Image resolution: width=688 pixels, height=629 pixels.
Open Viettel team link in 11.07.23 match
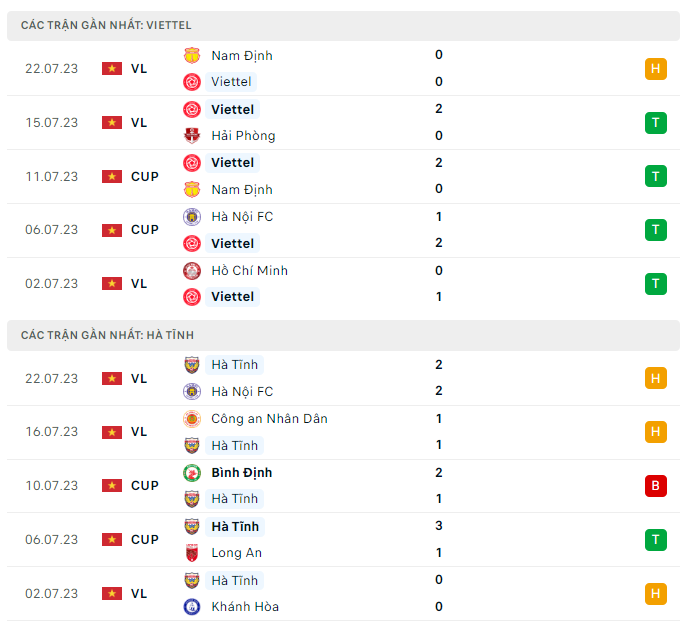233,163
